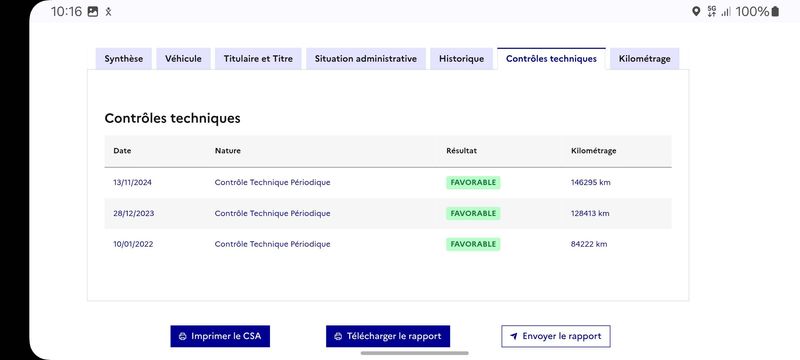
Task: Click the 84222 km value
Action: pyautogui.click(x=589, y=244)
